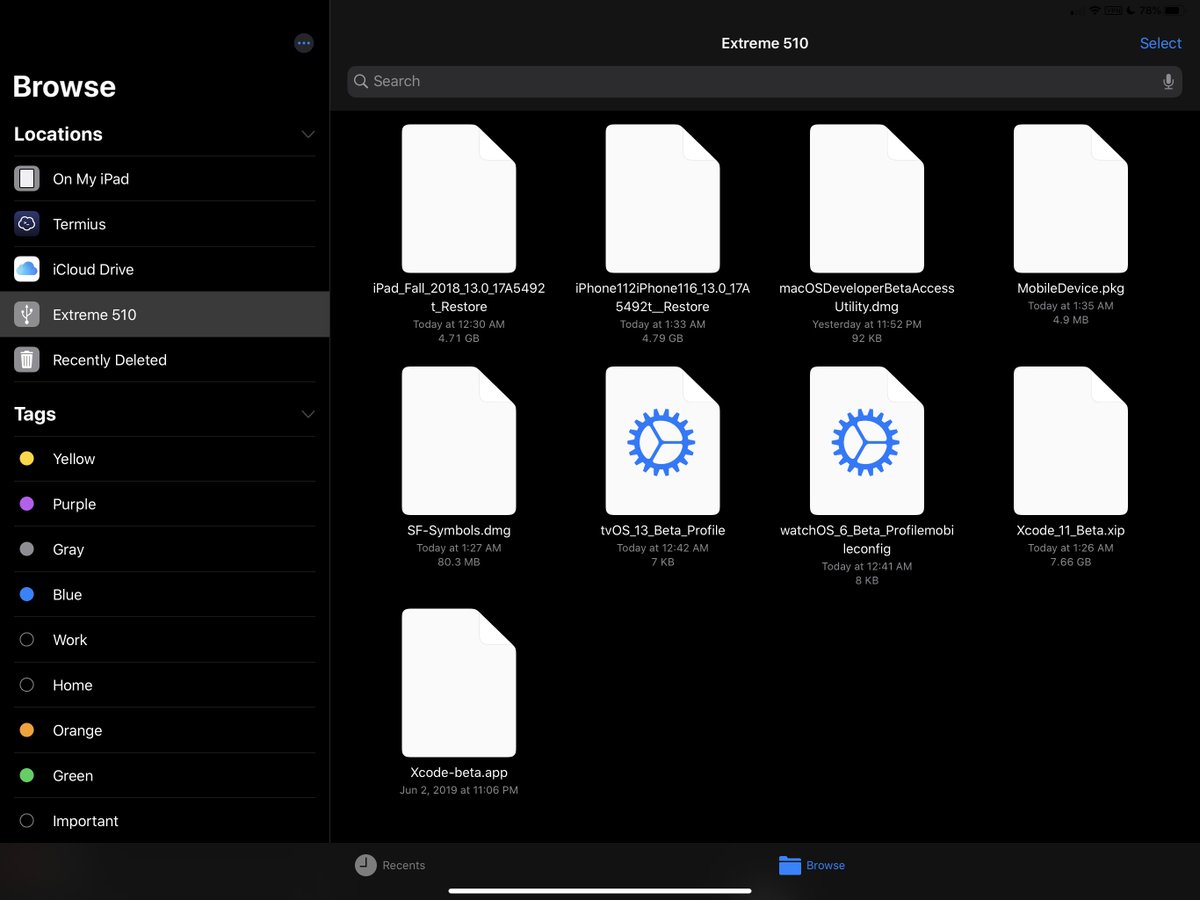The height and width of the screenshot is (900, 1200).
Task: Click the Important tag label
Action: pyautogui.click(x=85, y=821)
